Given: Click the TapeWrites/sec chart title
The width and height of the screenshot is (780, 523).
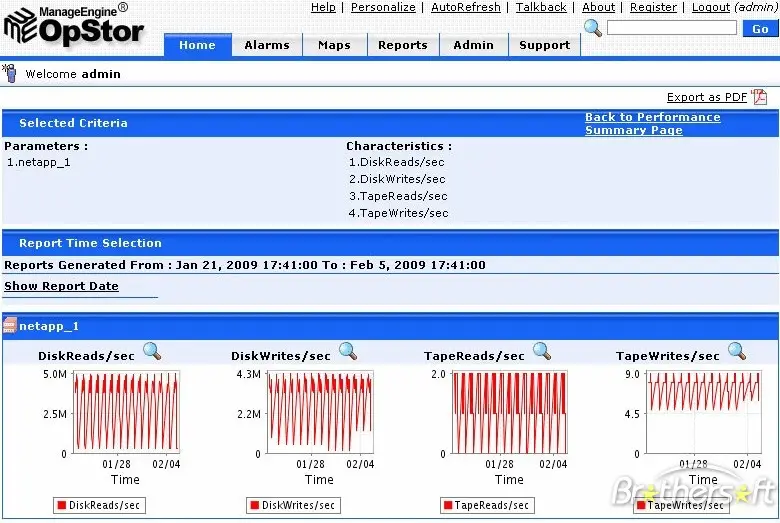Looking at the screenshot, I should (668, 356).
